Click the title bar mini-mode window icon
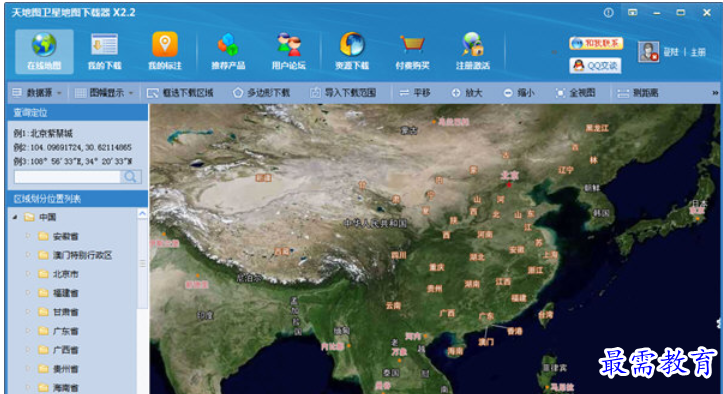Image resolution: width=723 pixels, height=394 pixels. [633, 12]
